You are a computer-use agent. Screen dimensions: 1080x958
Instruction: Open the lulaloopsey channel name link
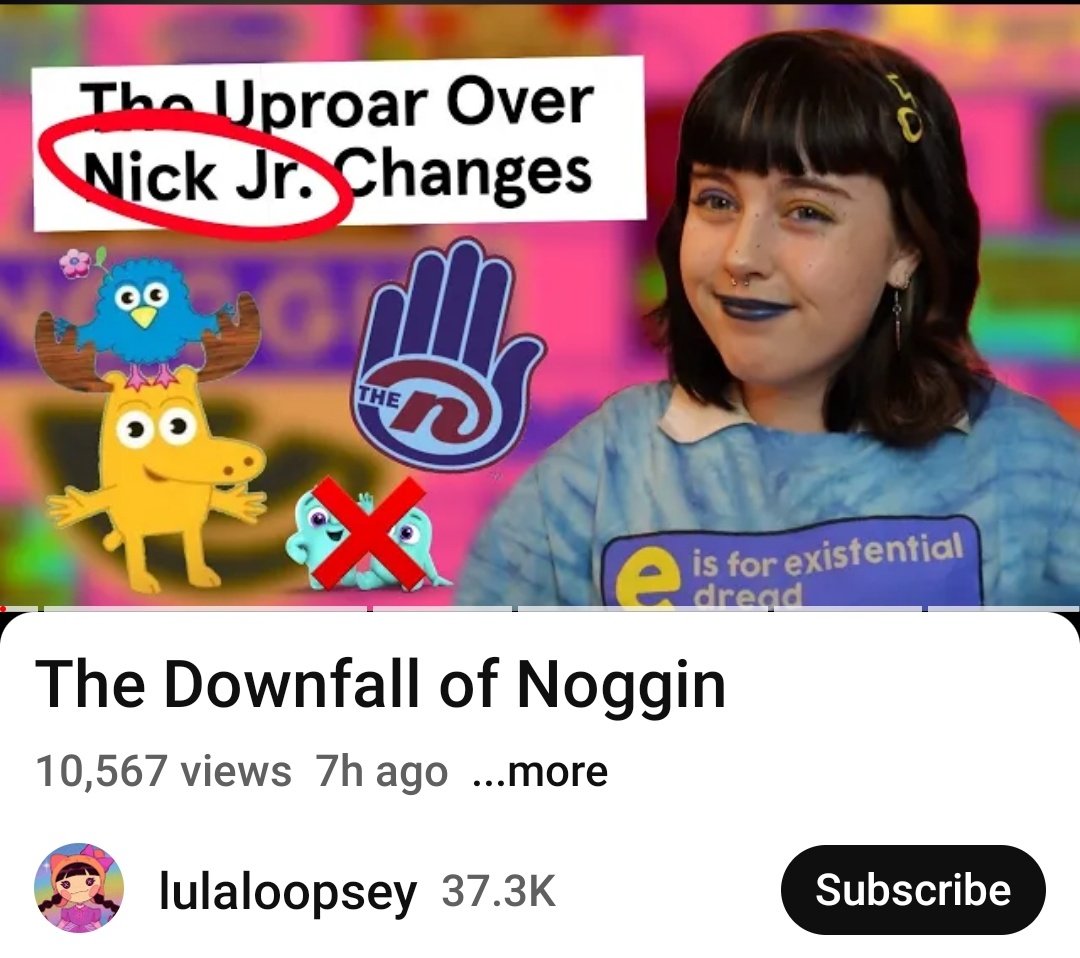coord(288,891)
